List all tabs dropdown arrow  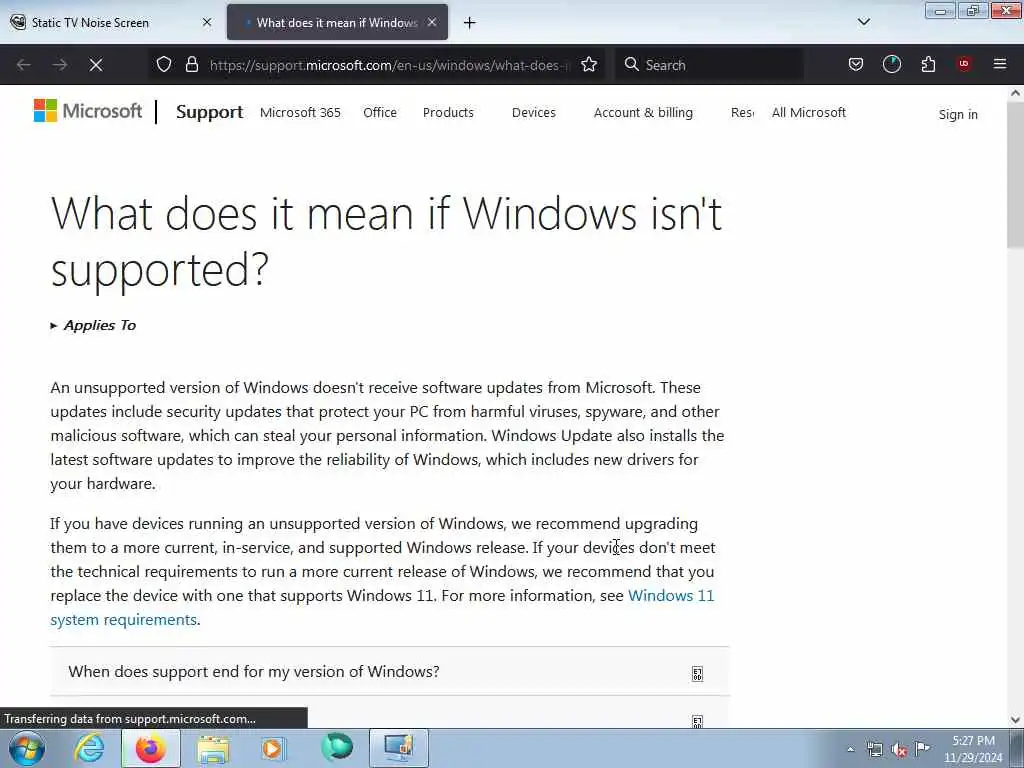(x=864, y=22)
